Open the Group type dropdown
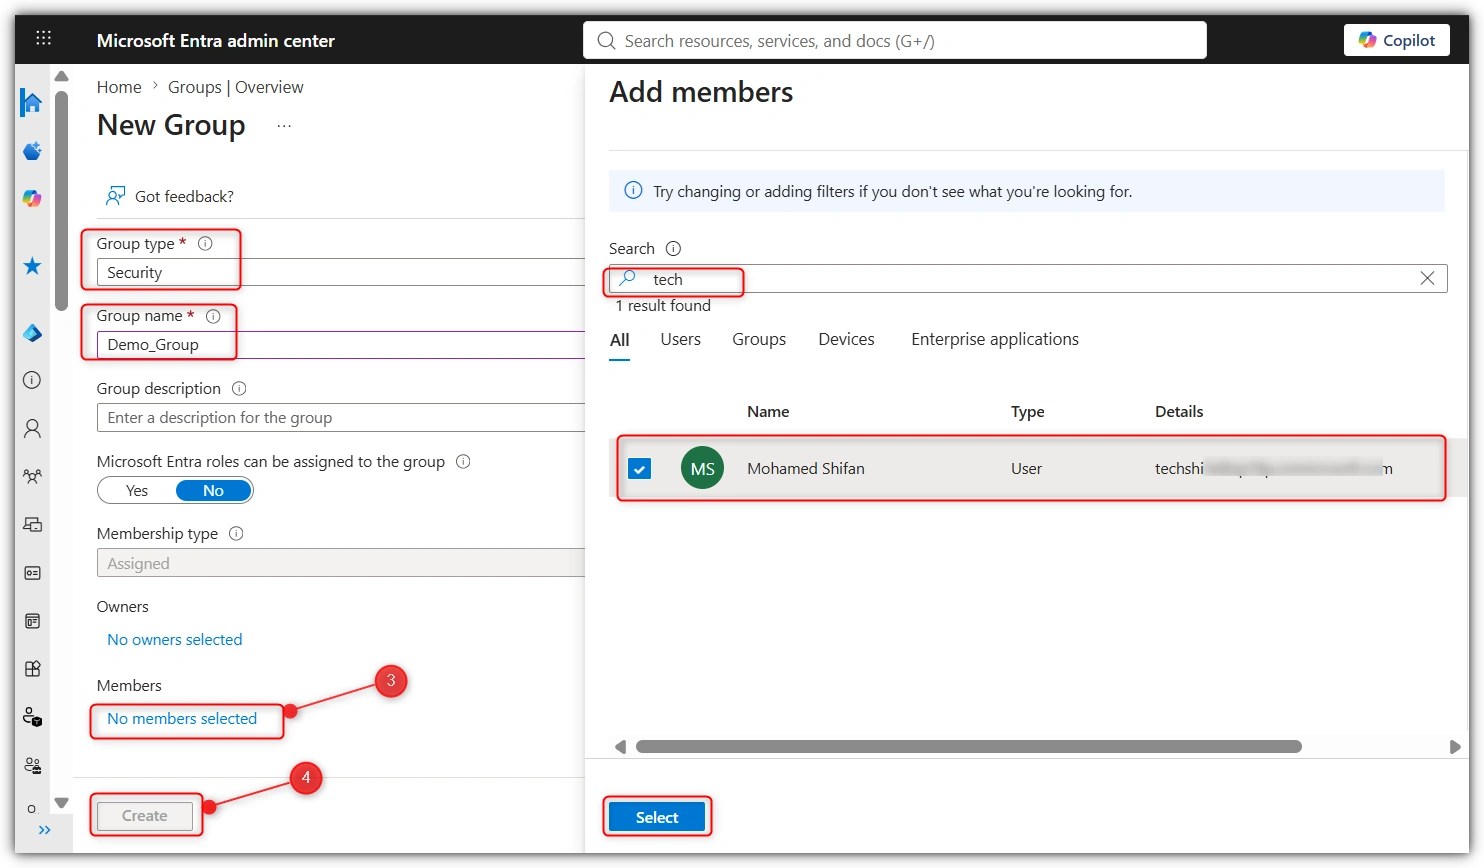The width and height of the screenshot is (1484, 868). click(340, 272)
